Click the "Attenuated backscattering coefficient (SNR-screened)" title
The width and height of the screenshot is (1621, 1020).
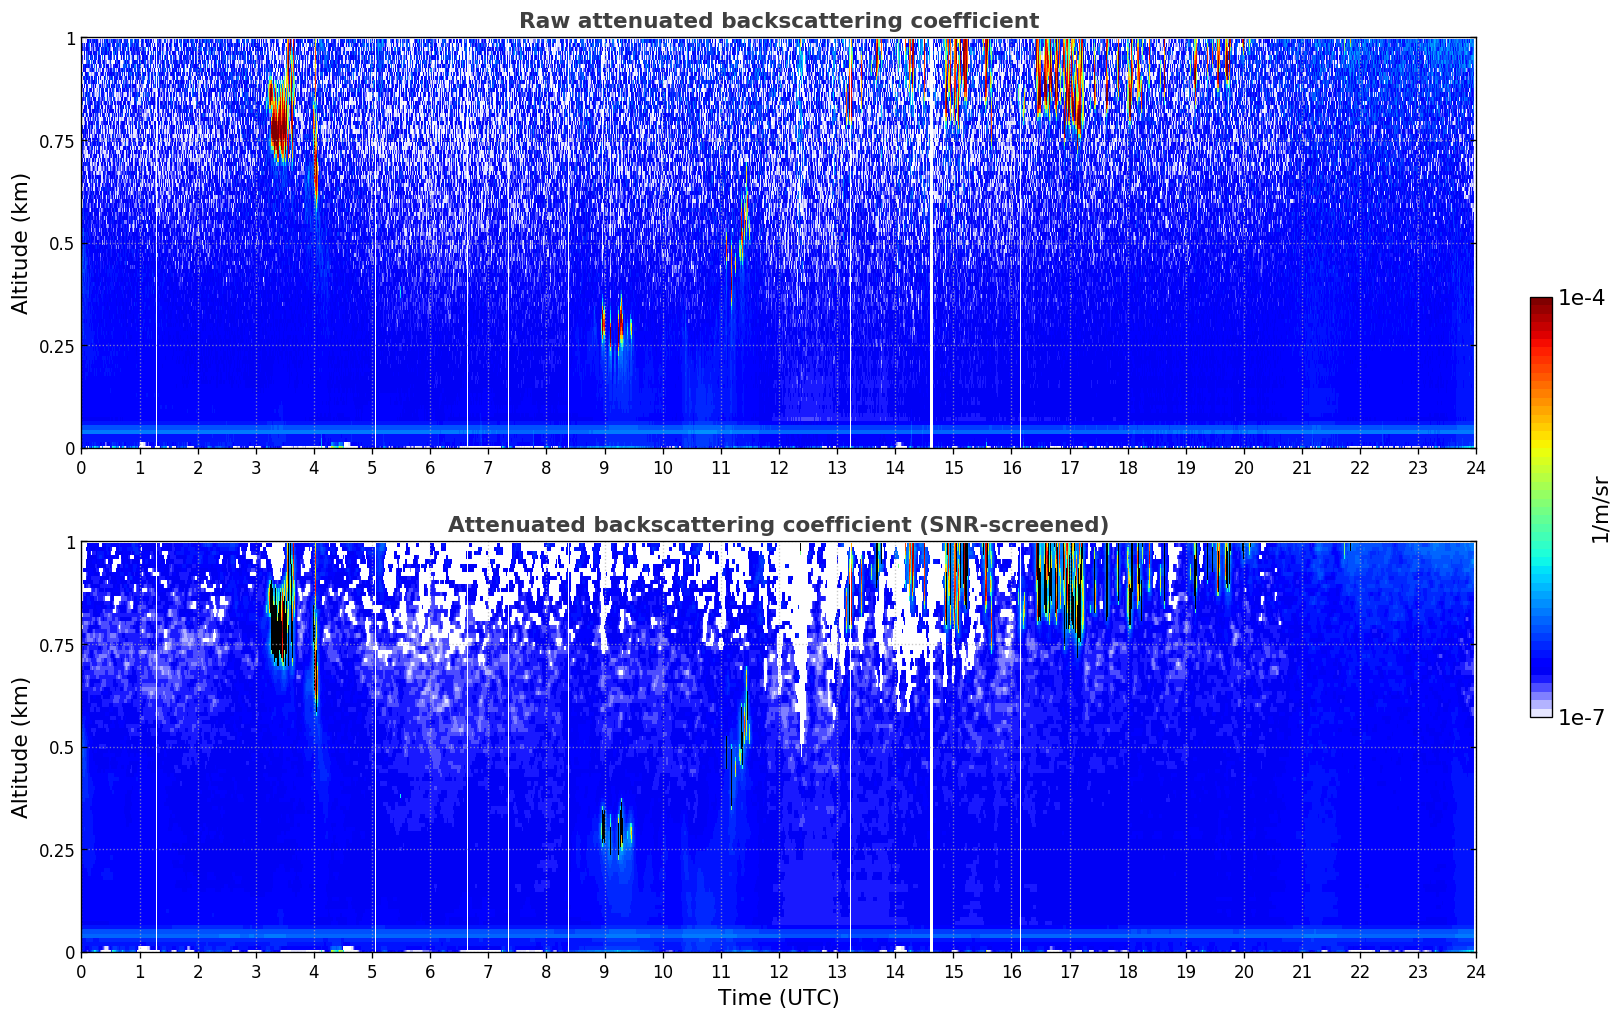[x=778, y=525]
